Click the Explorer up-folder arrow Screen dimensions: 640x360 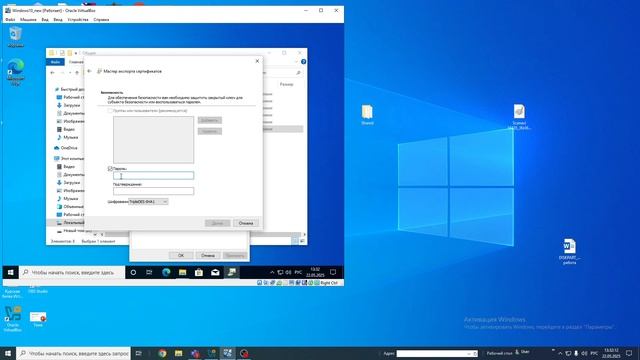point(77,73)
